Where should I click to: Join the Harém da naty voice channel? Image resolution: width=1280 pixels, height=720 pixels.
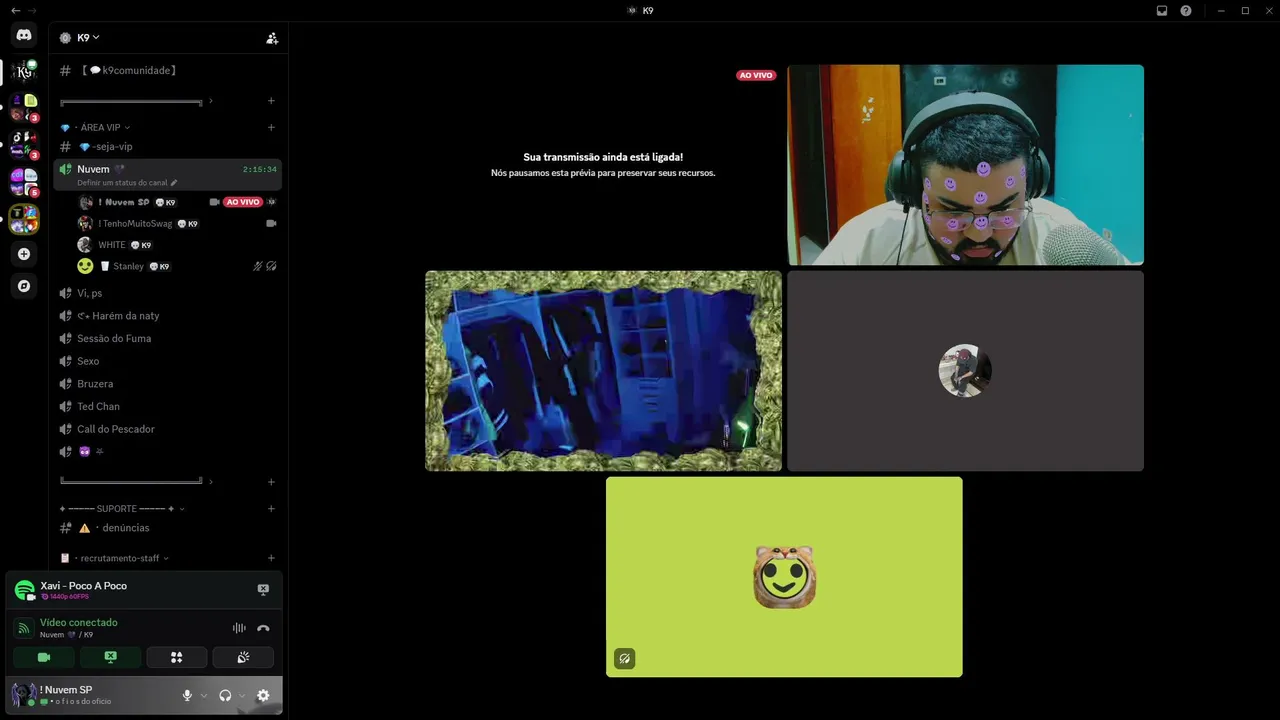point(168,316)
